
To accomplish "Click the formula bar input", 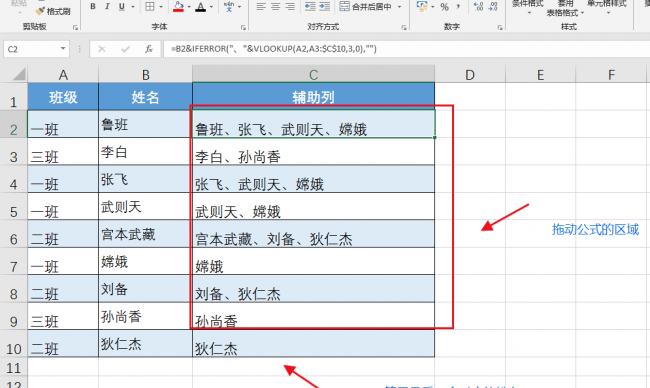I will 406,49.
